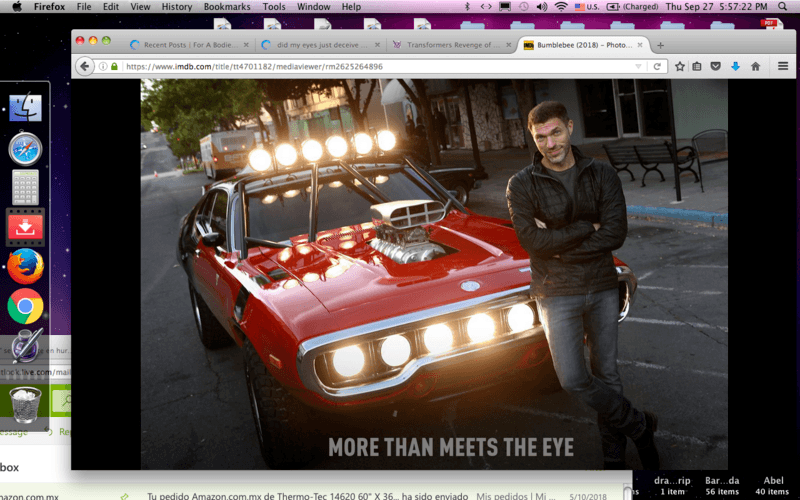
Task: Open Spotlight search magnifier
Action: (782, 7)
